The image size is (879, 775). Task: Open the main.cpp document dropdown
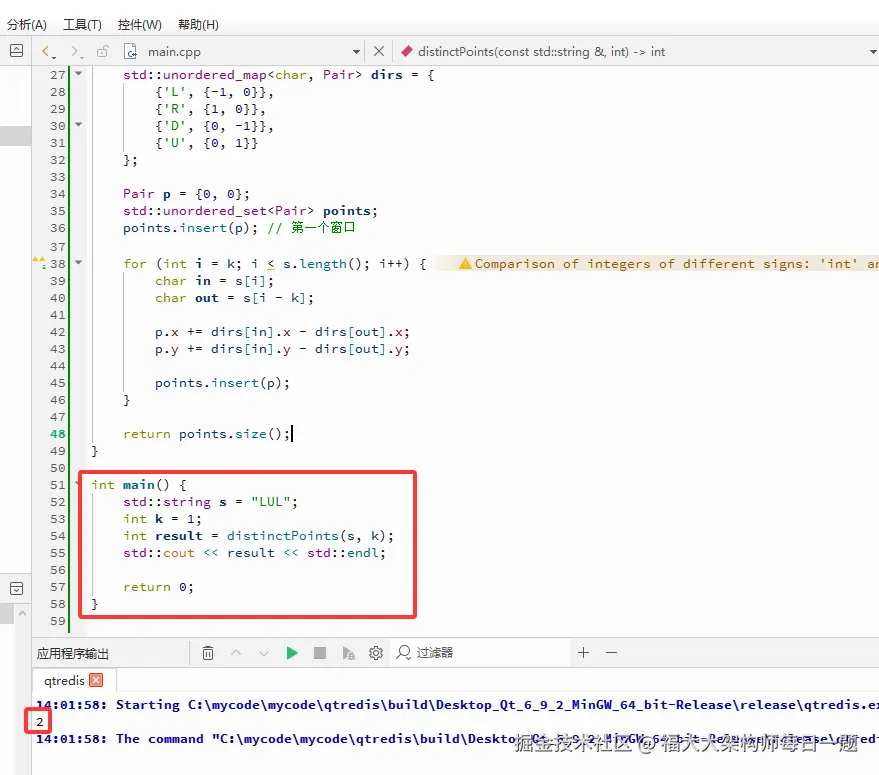coord(356,52)
